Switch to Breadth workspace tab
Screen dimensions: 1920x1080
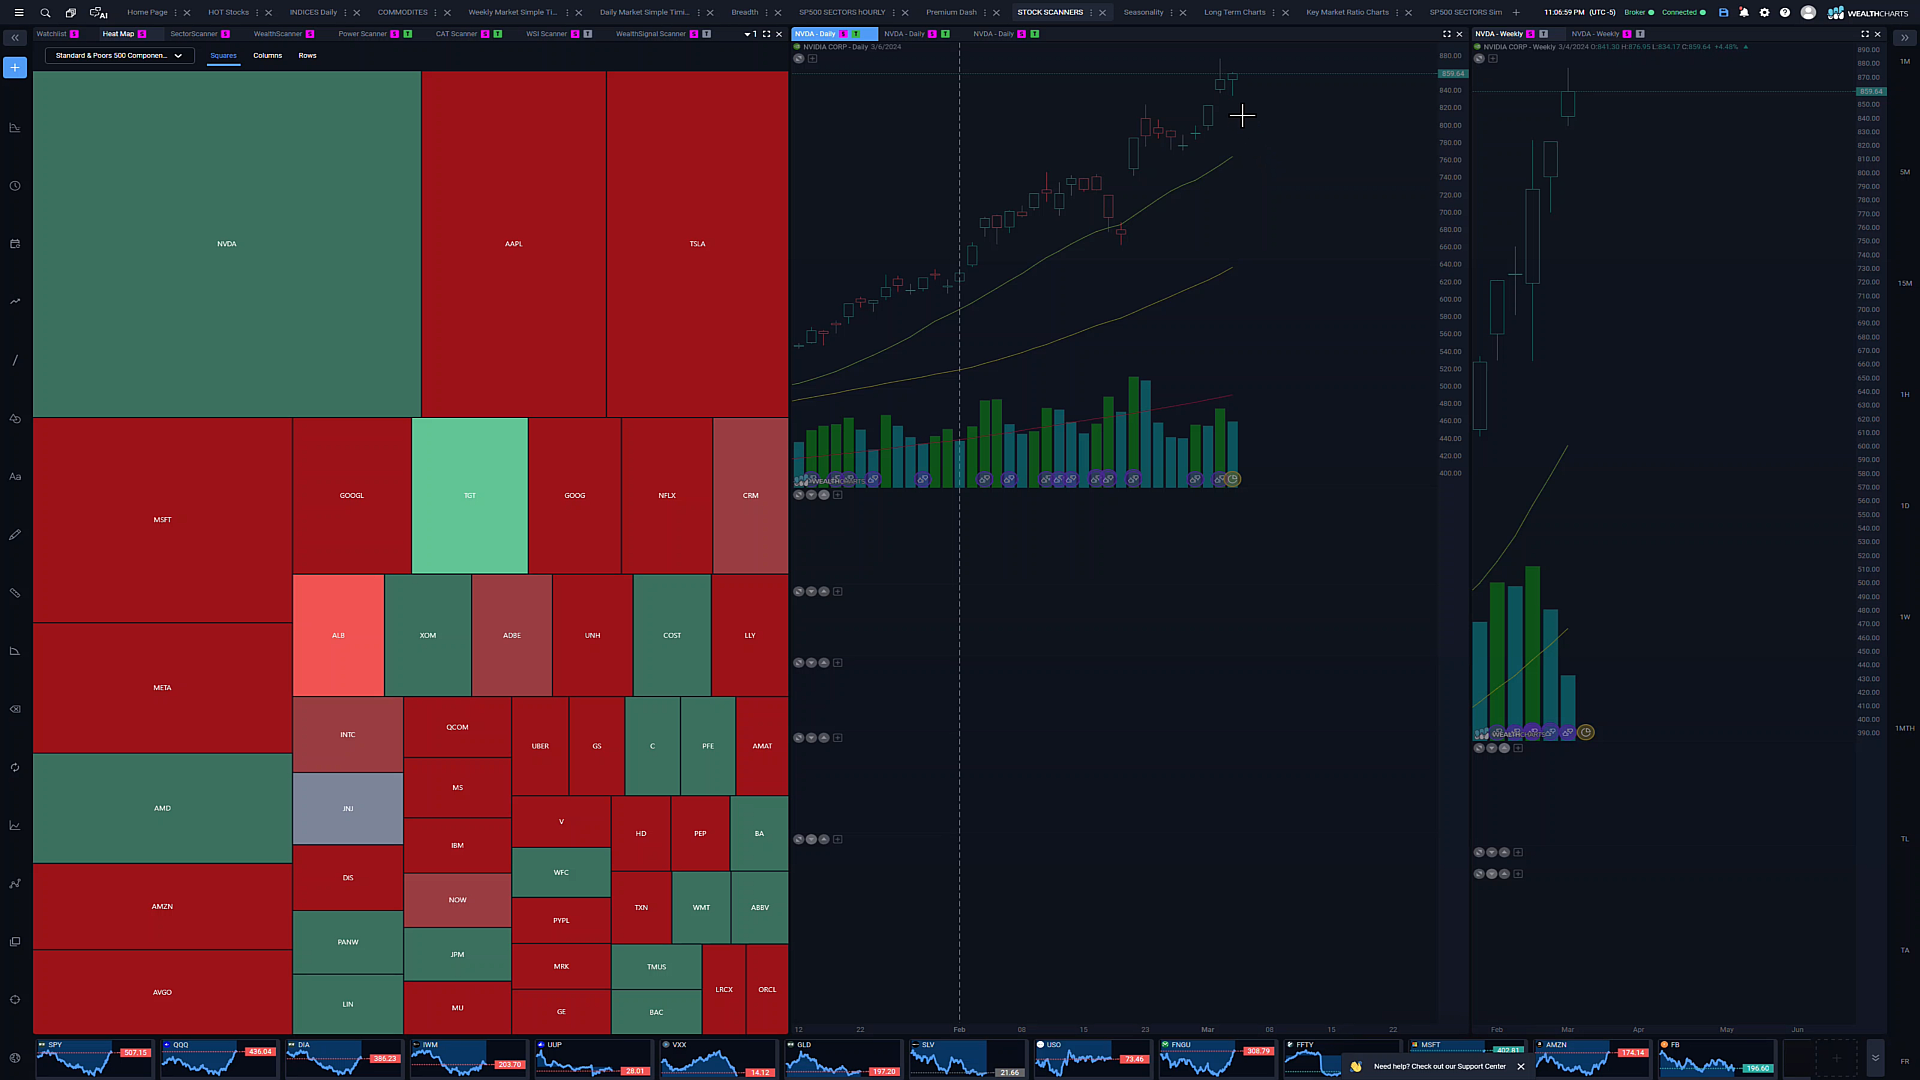point(745,13)
